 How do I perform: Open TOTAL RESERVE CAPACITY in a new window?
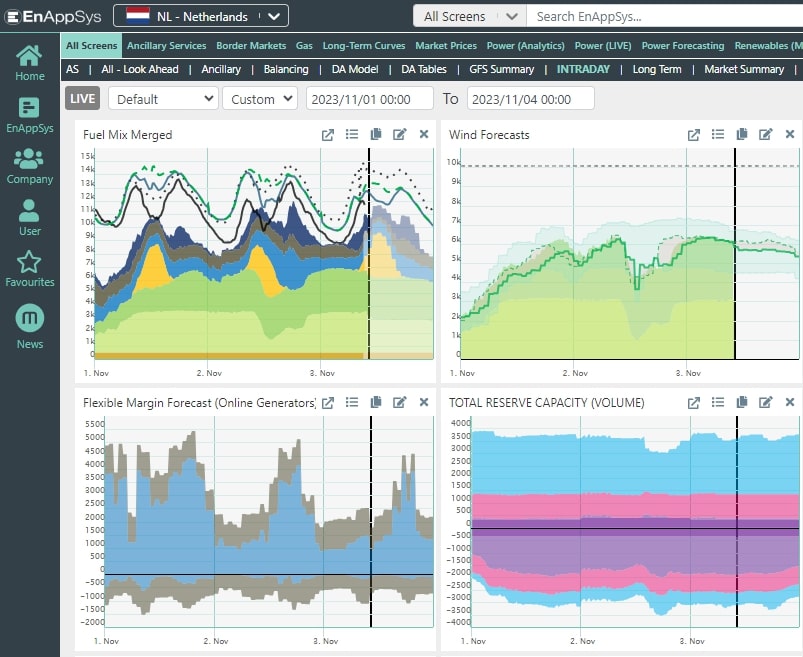(x=693, y=402)
